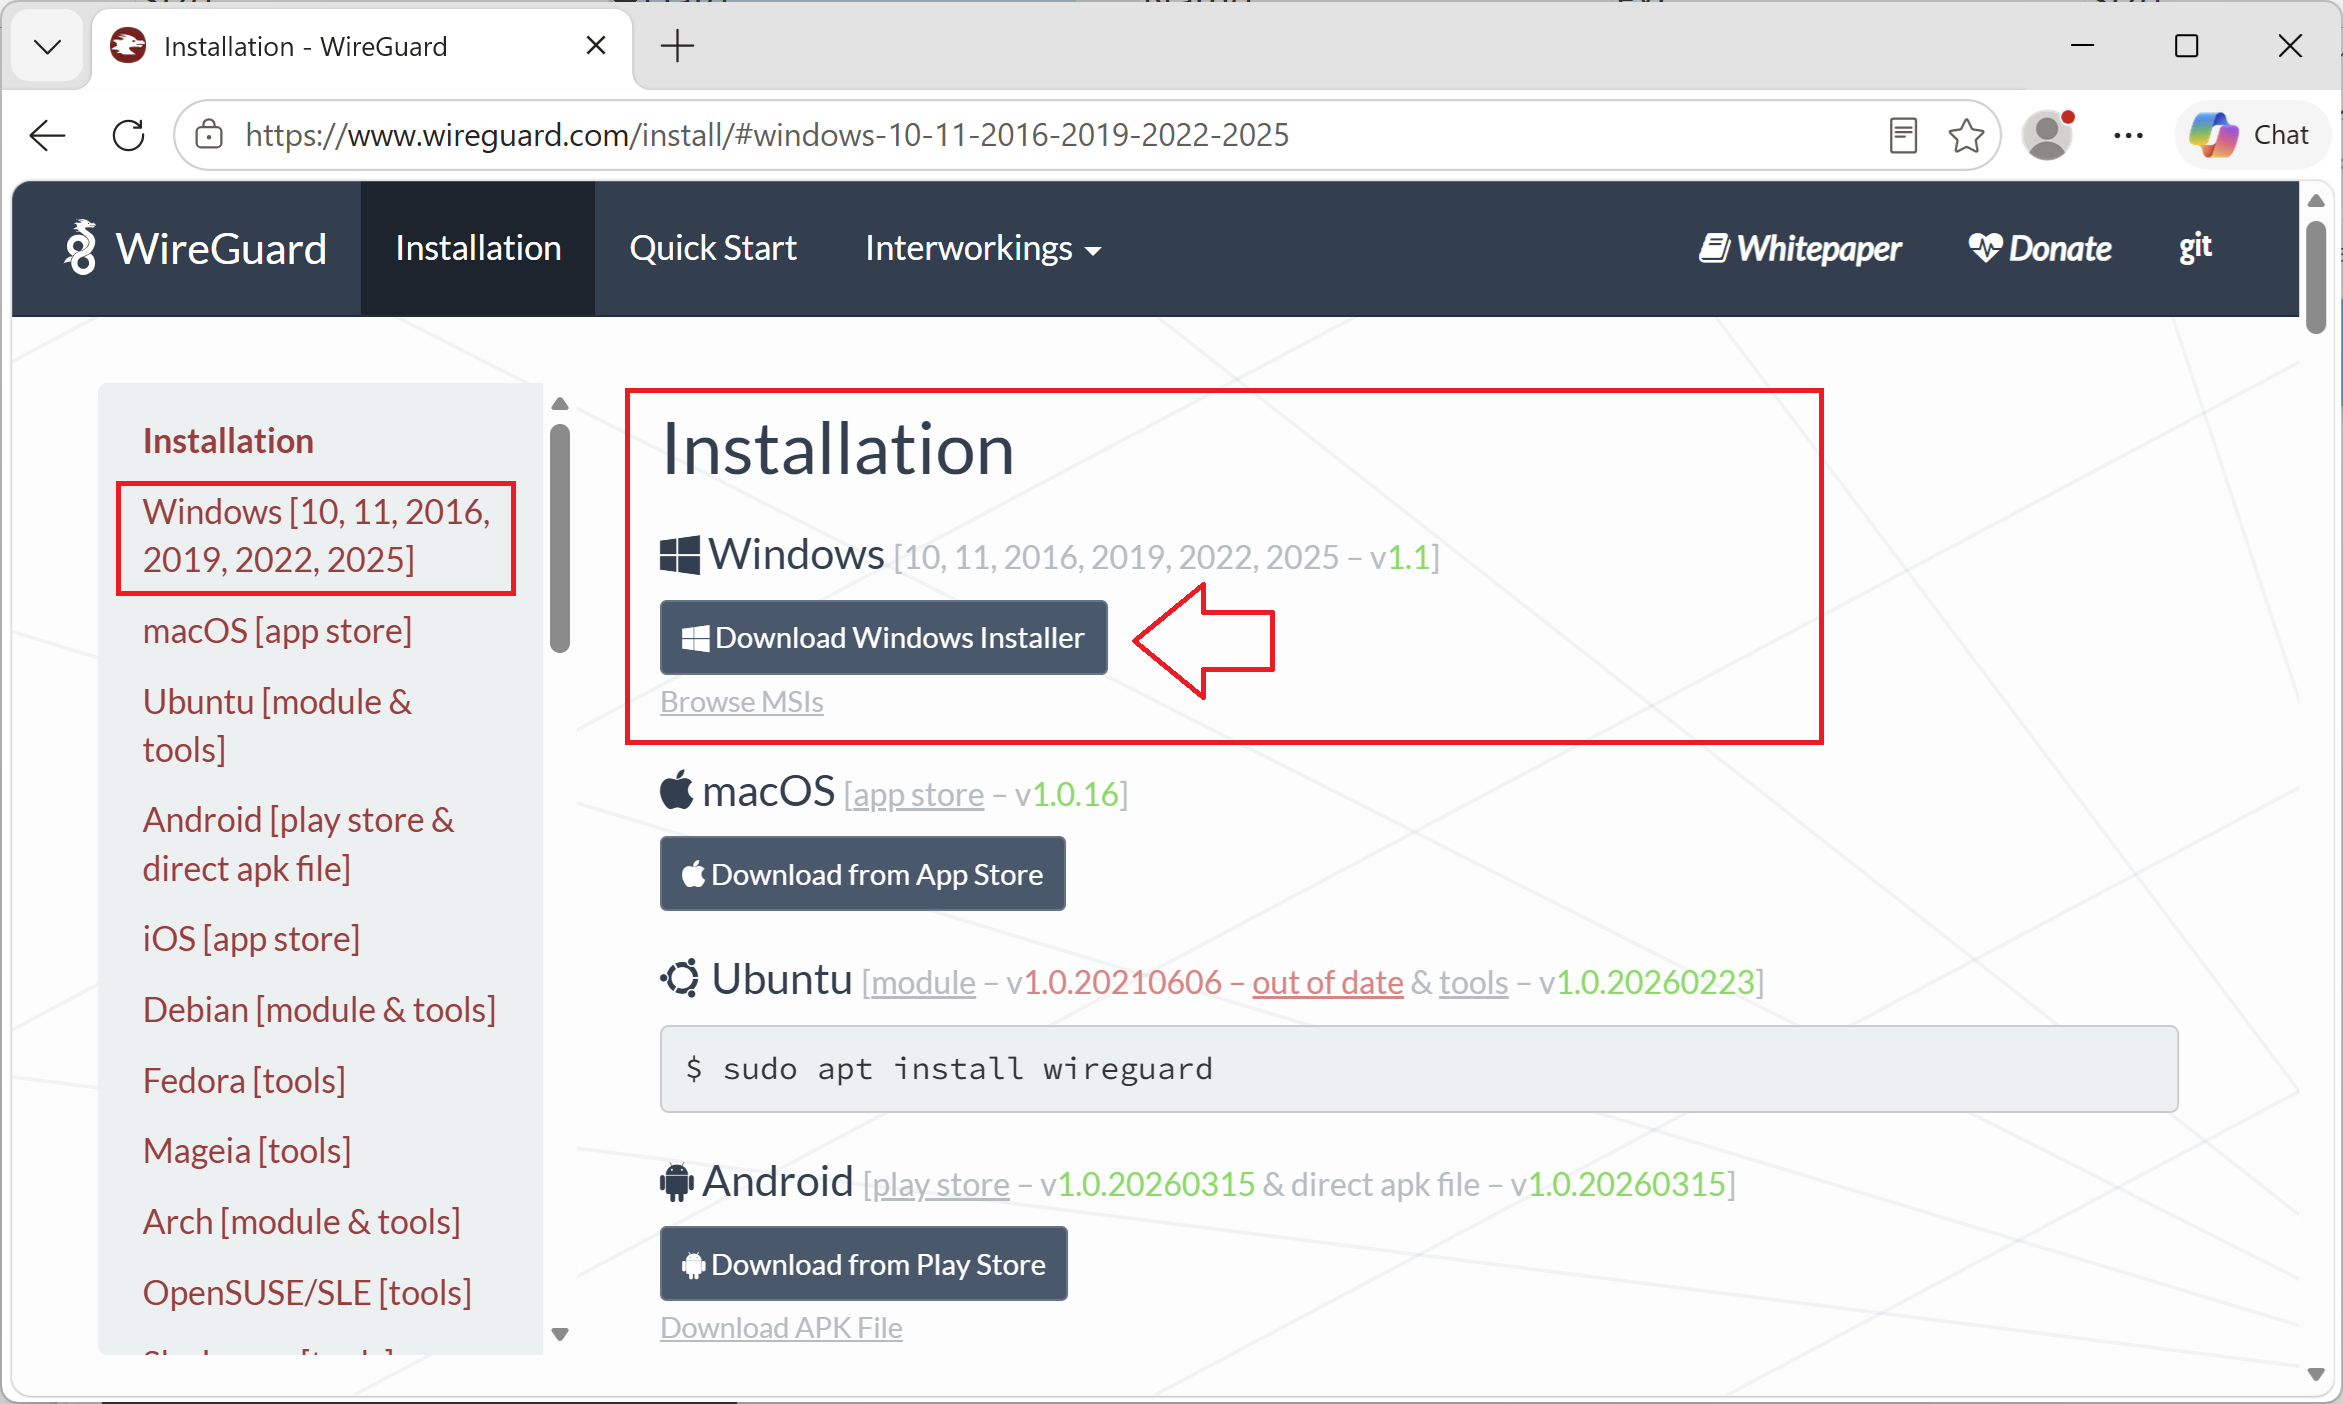Open Copilot Chat

pyautogui.click(x=2250, y=135)
